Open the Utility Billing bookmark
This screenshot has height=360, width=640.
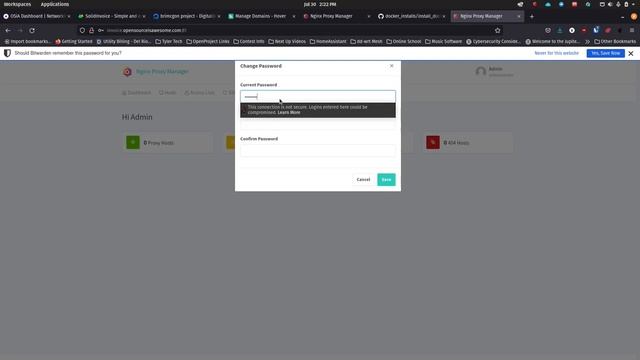(124, 41)
